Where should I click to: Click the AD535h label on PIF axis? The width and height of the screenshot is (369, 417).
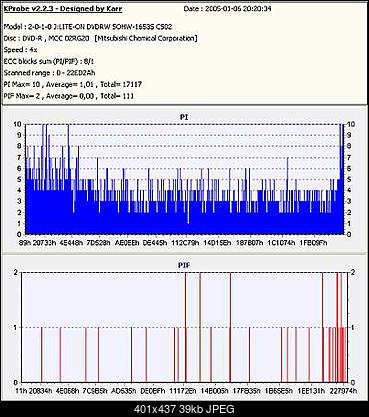tap(124, 391)
